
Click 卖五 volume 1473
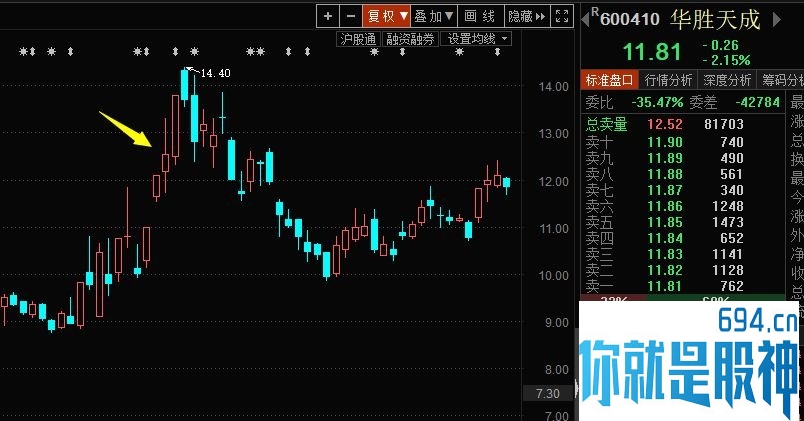[x=728, y=222]
